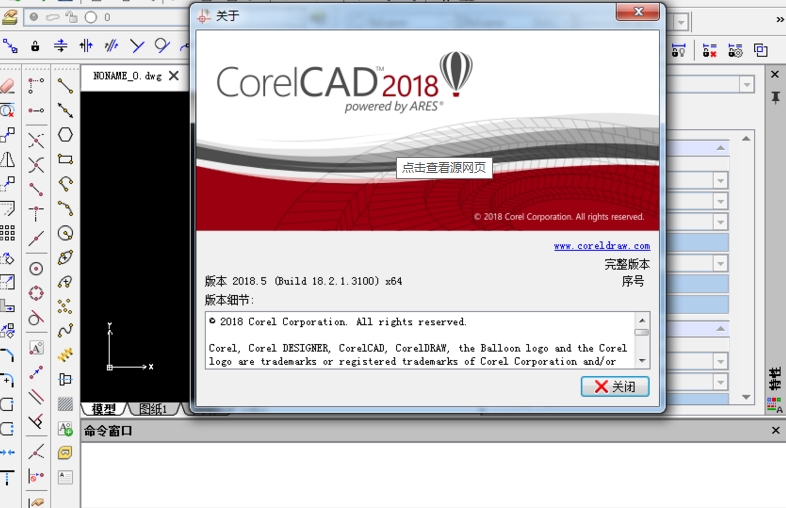Close the NONAME_0.dwg tab
The width and height of the screenshot is (786, 508).
(x=173, y=76)
